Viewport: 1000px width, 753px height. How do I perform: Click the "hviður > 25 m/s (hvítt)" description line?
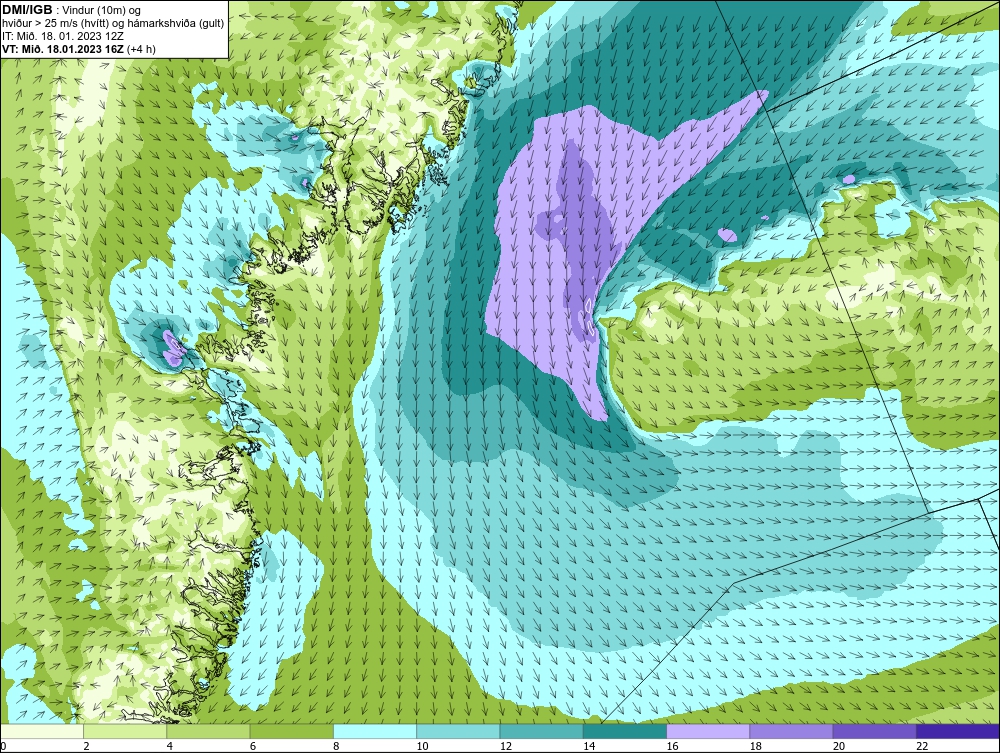point(113,23)
